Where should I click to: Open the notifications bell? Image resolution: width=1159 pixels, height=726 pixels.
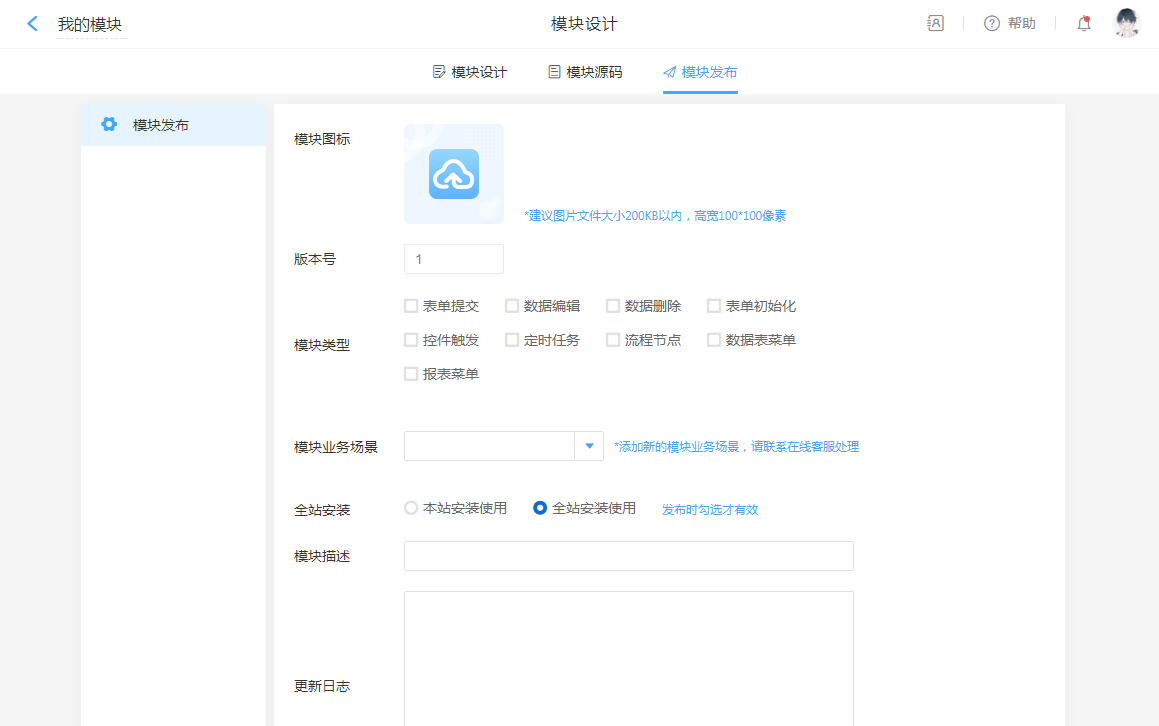1083,23
